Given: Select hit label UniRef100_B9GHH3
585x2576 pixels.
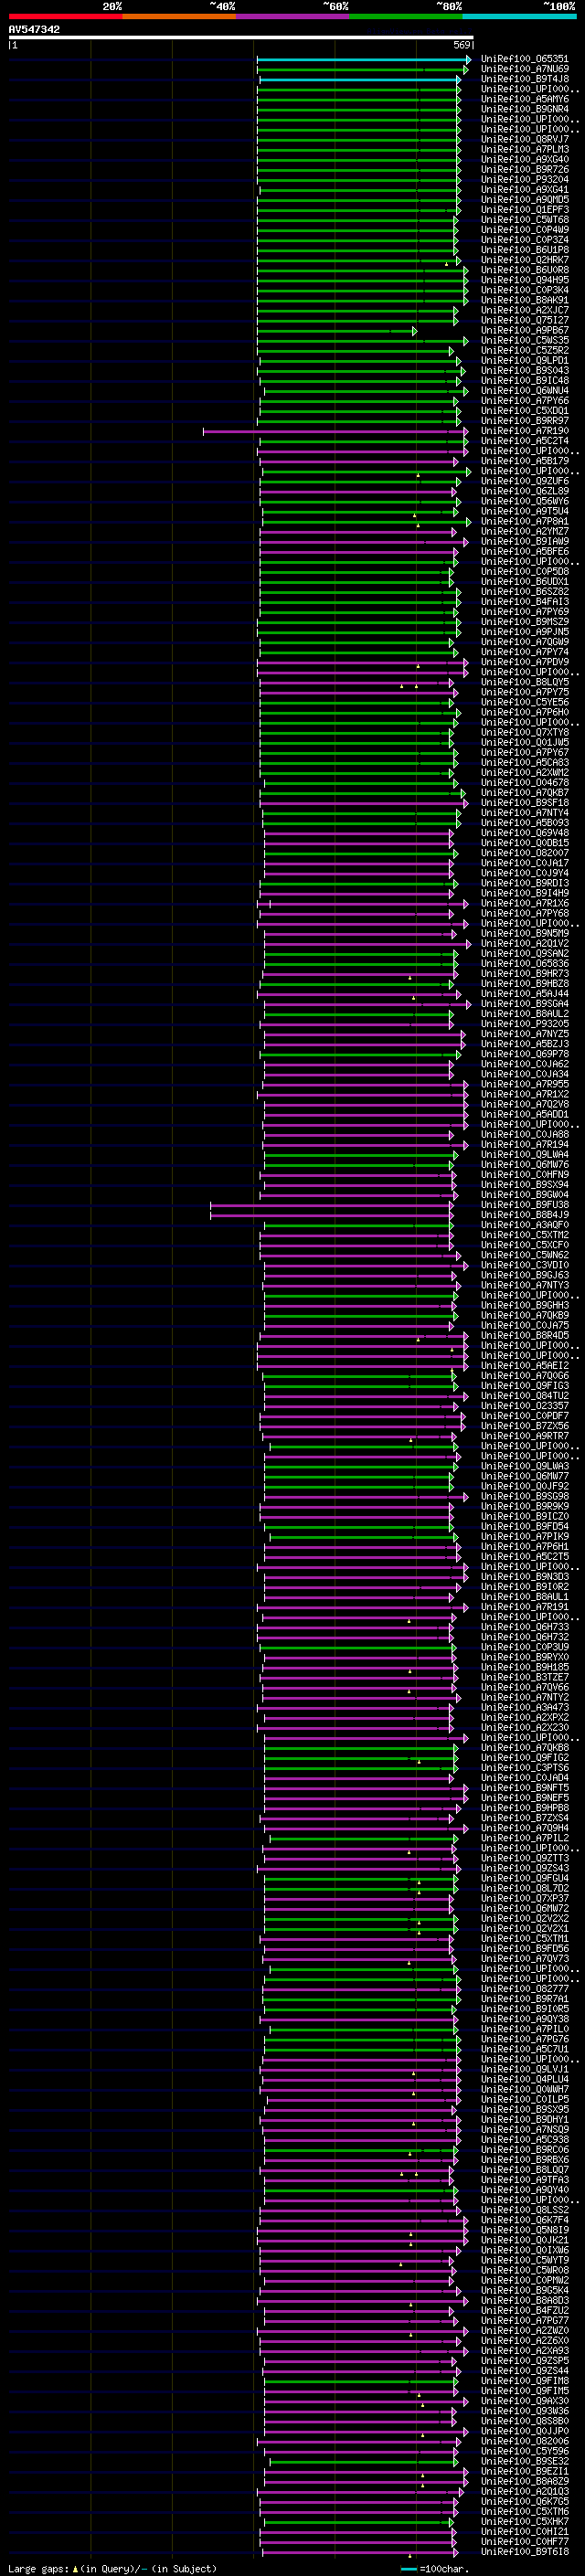Looking at the screenshot, I should click(525, 1305).
